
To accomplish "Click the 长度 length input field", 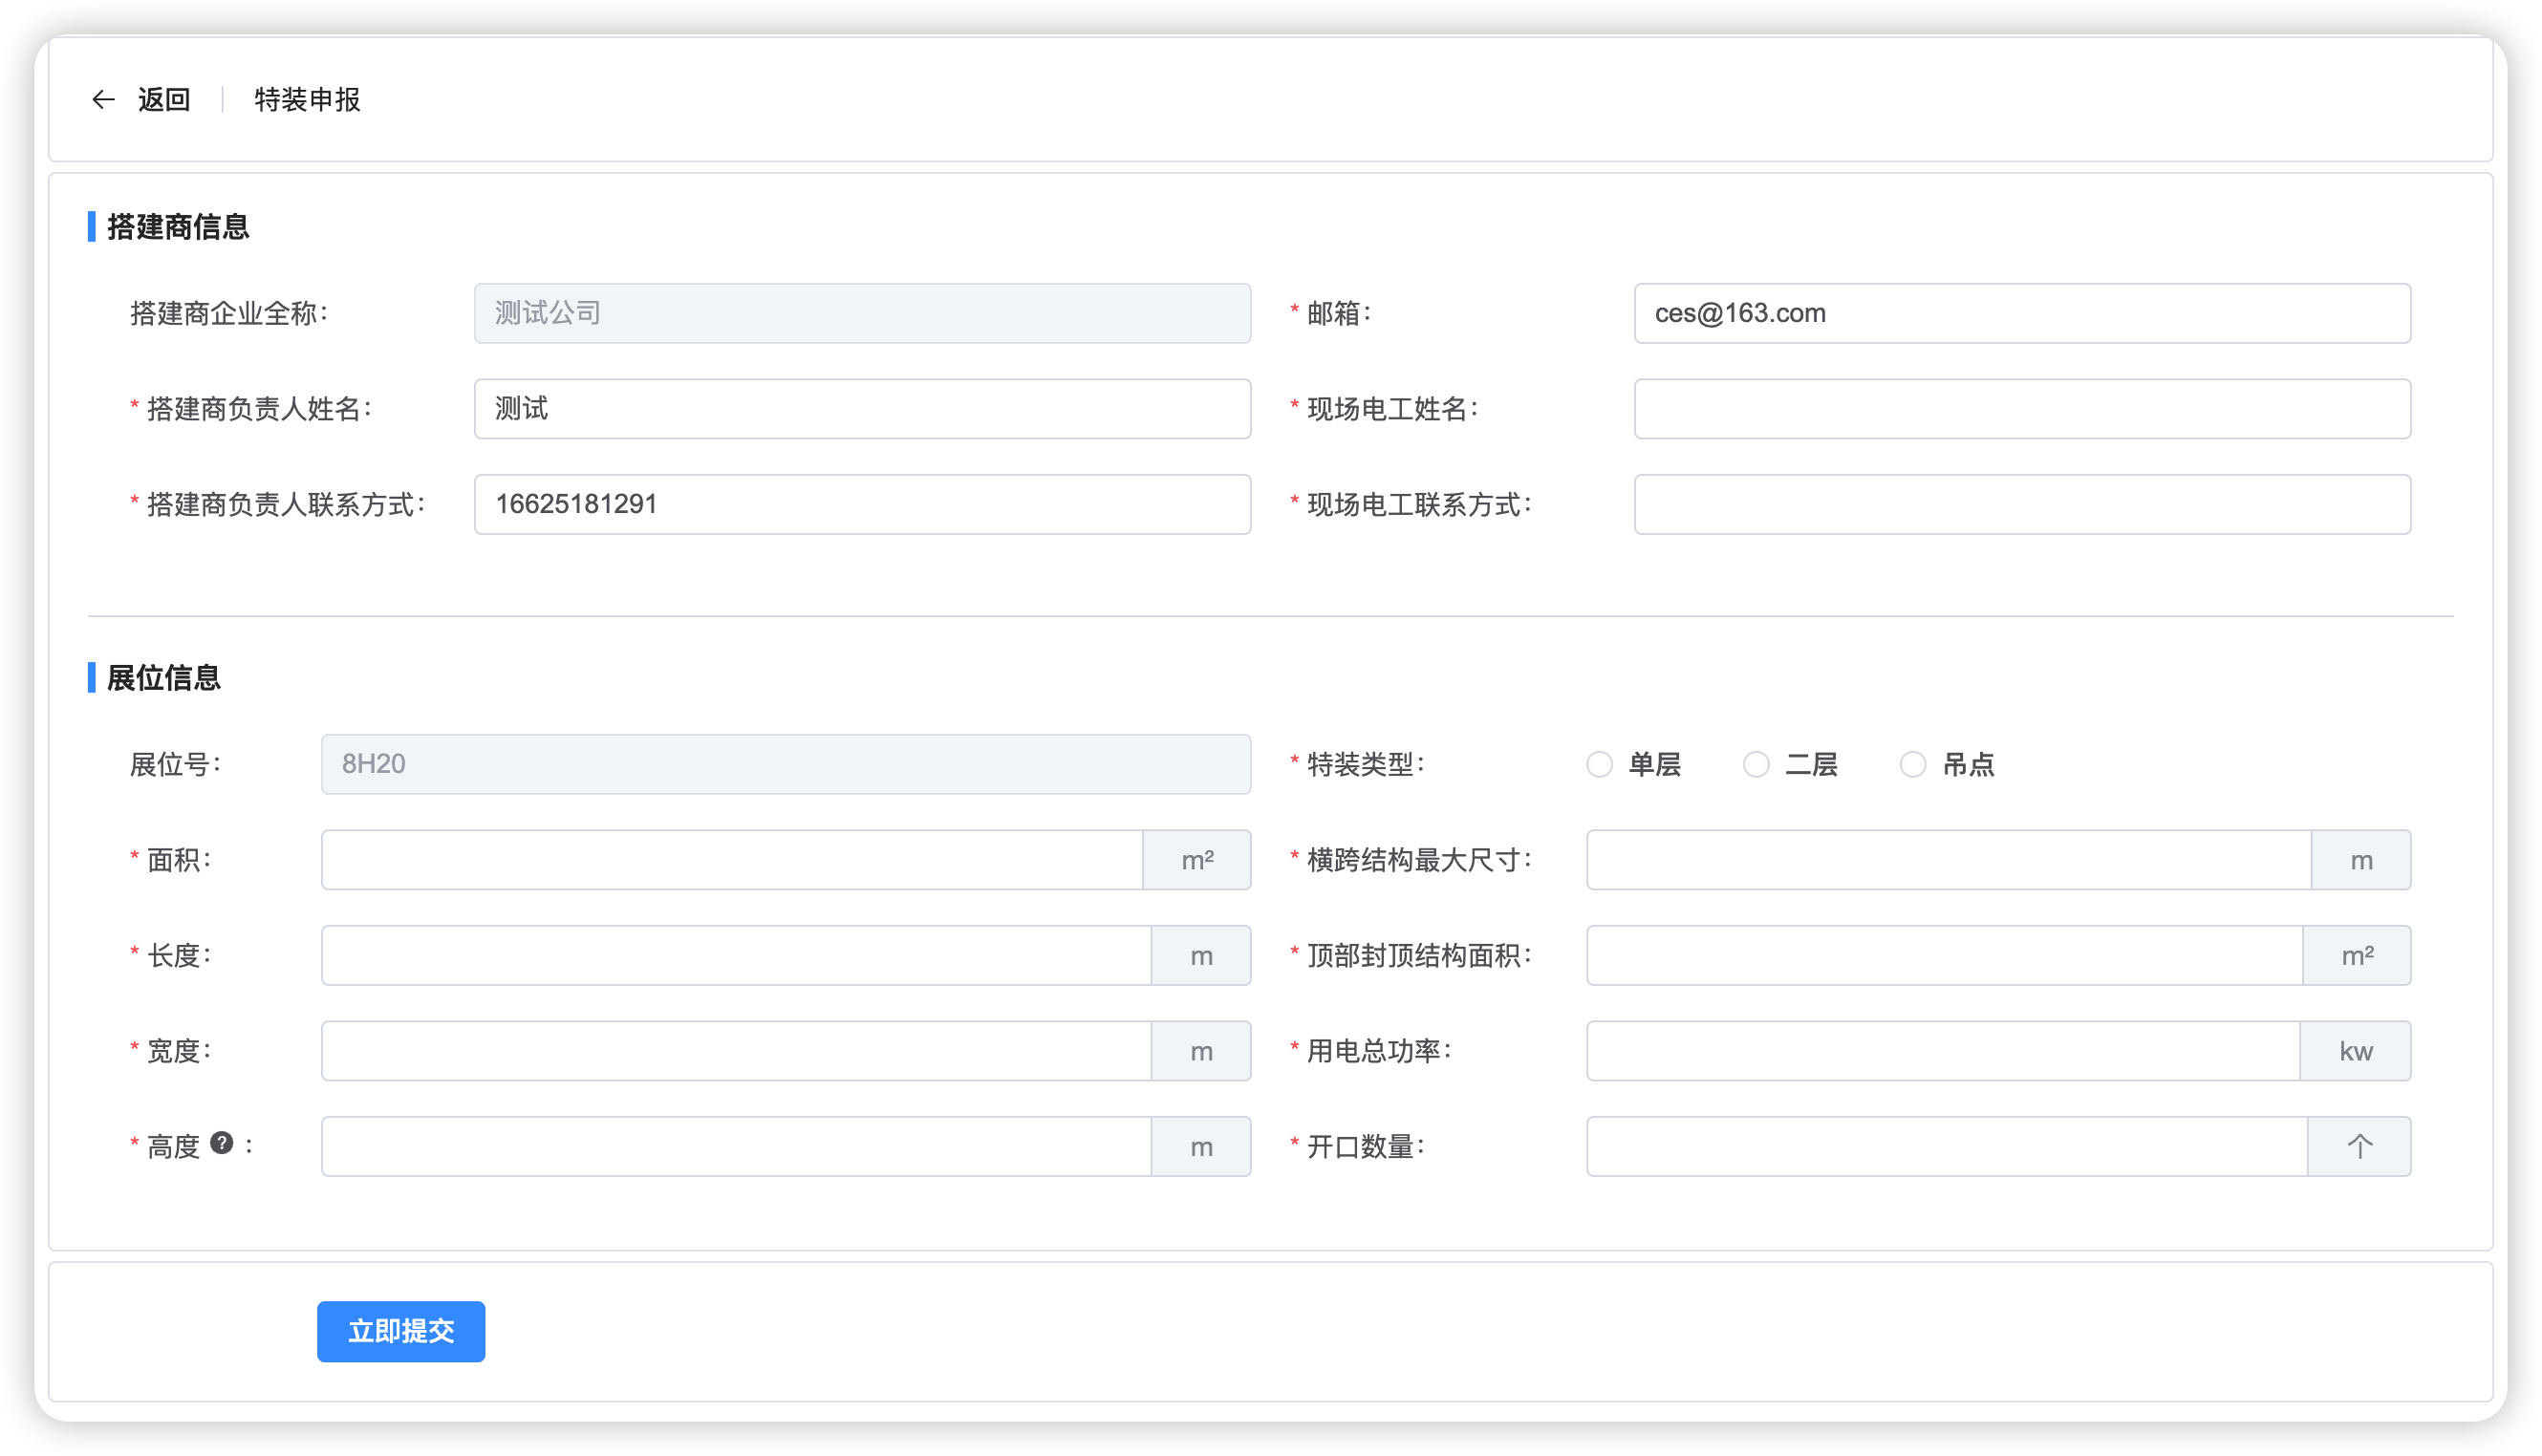I will click(736, 956).
